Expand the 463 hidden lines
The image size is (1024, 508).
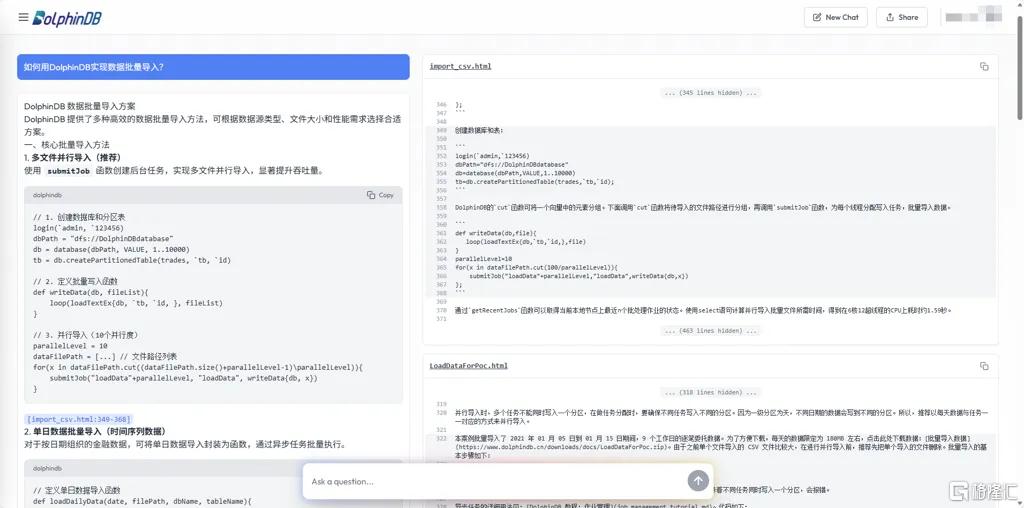(x=710, y=331)
